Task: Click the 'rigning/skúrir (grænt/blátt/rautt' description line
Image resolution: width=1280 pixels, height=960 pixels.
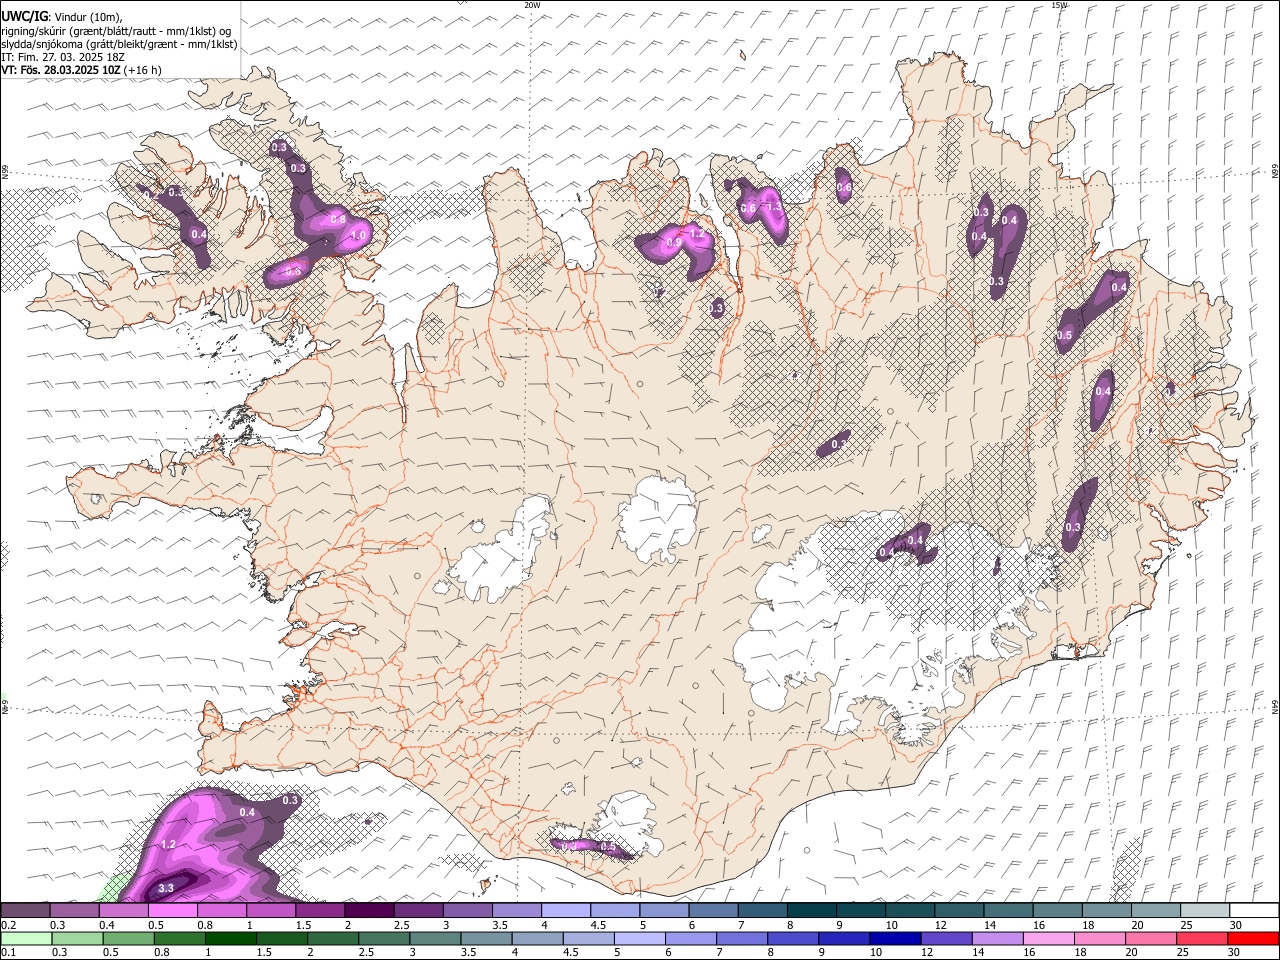Action: (116, 30)
